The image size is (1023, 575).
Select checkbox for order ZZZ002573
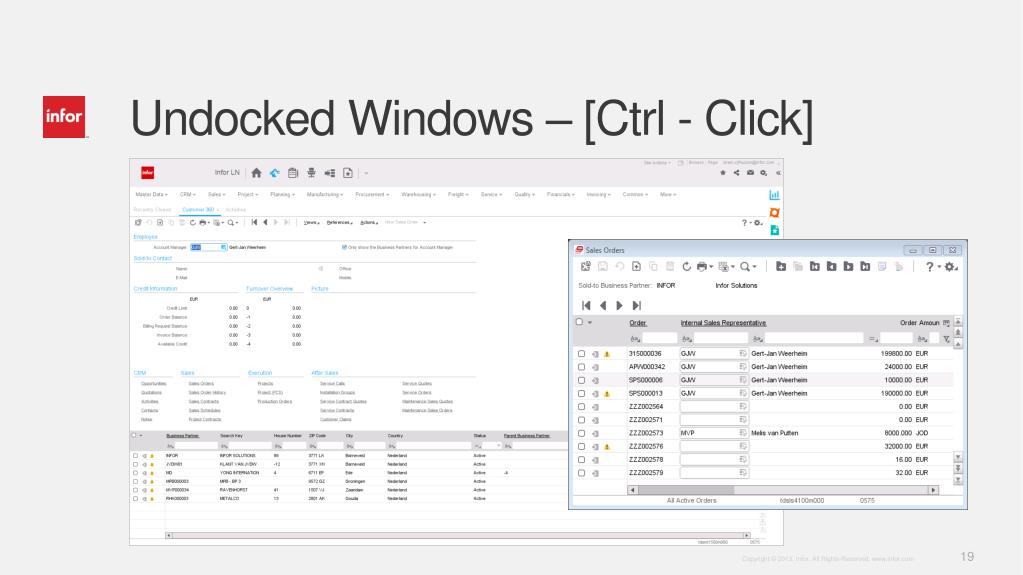(581, 433)
